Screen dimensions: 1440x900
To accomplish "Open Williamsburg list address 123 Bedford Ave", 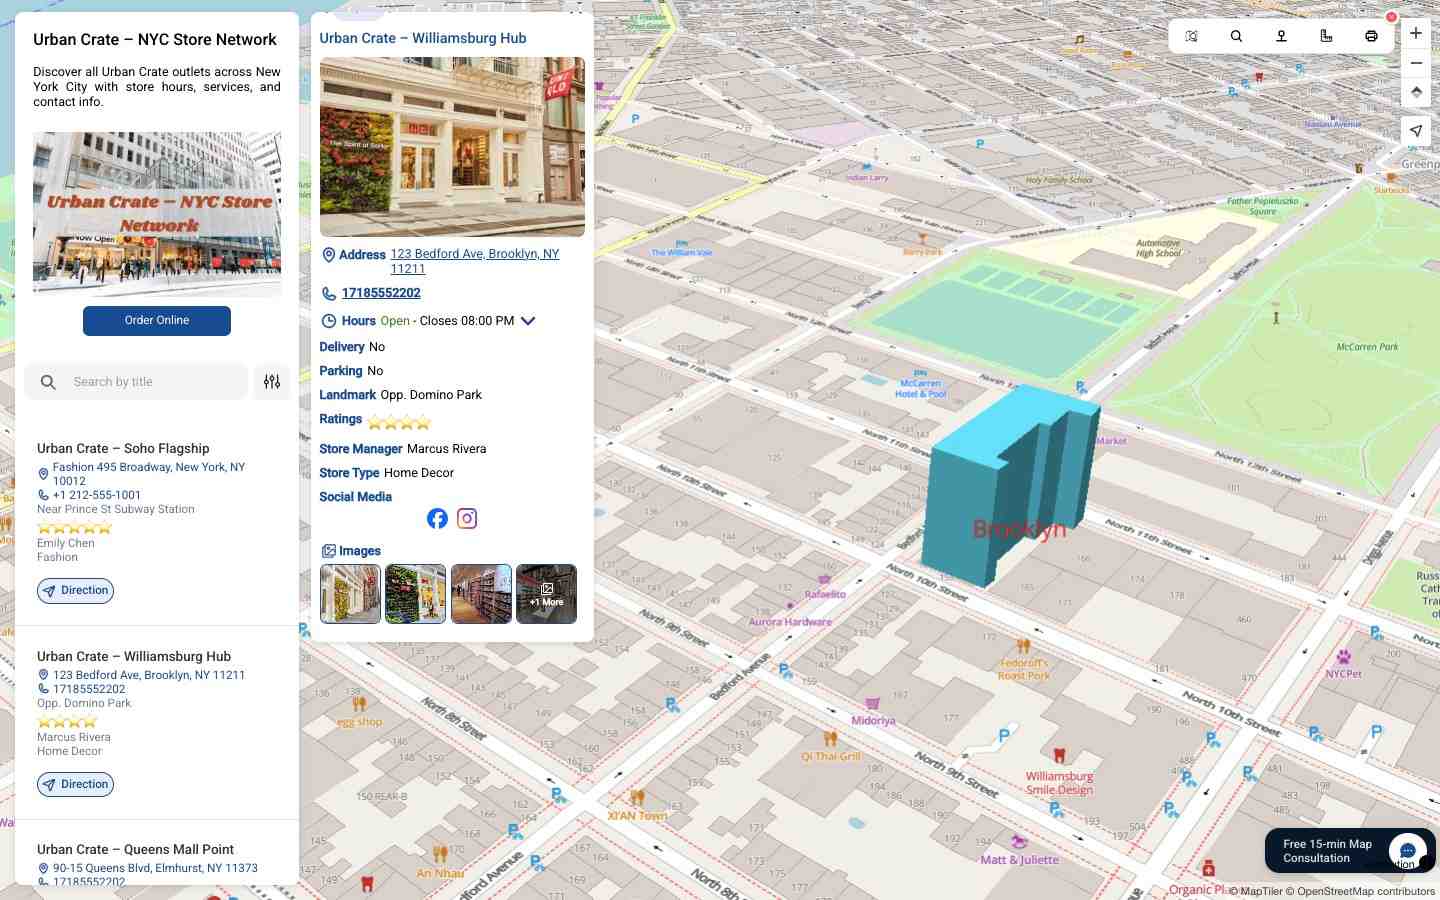I will 149,675.
